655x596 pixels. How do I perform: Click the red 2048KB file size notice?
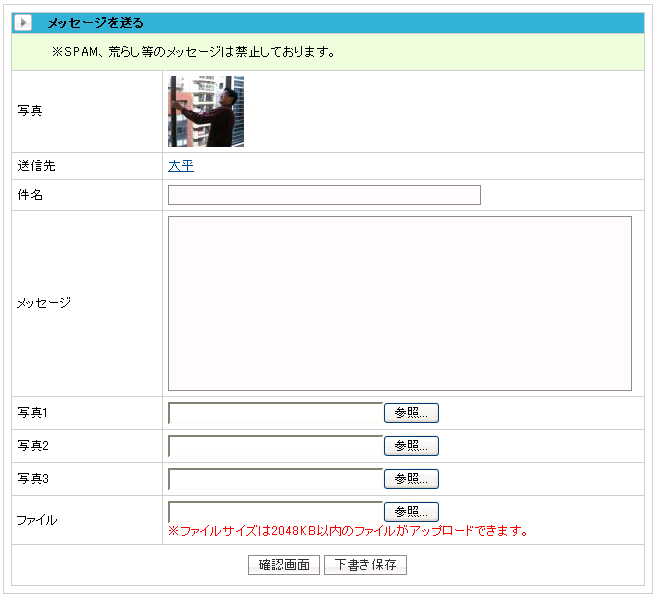(x=348, y=531)
